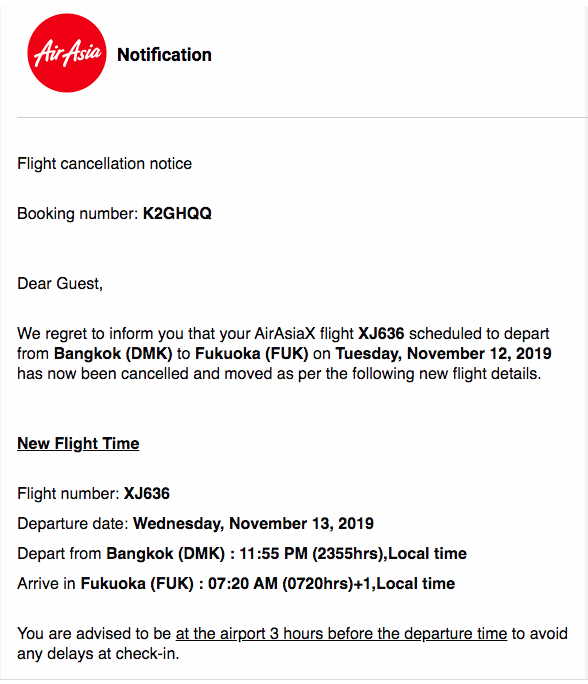Click the underlined airport 3 hours advice

(x=341, y=633)
